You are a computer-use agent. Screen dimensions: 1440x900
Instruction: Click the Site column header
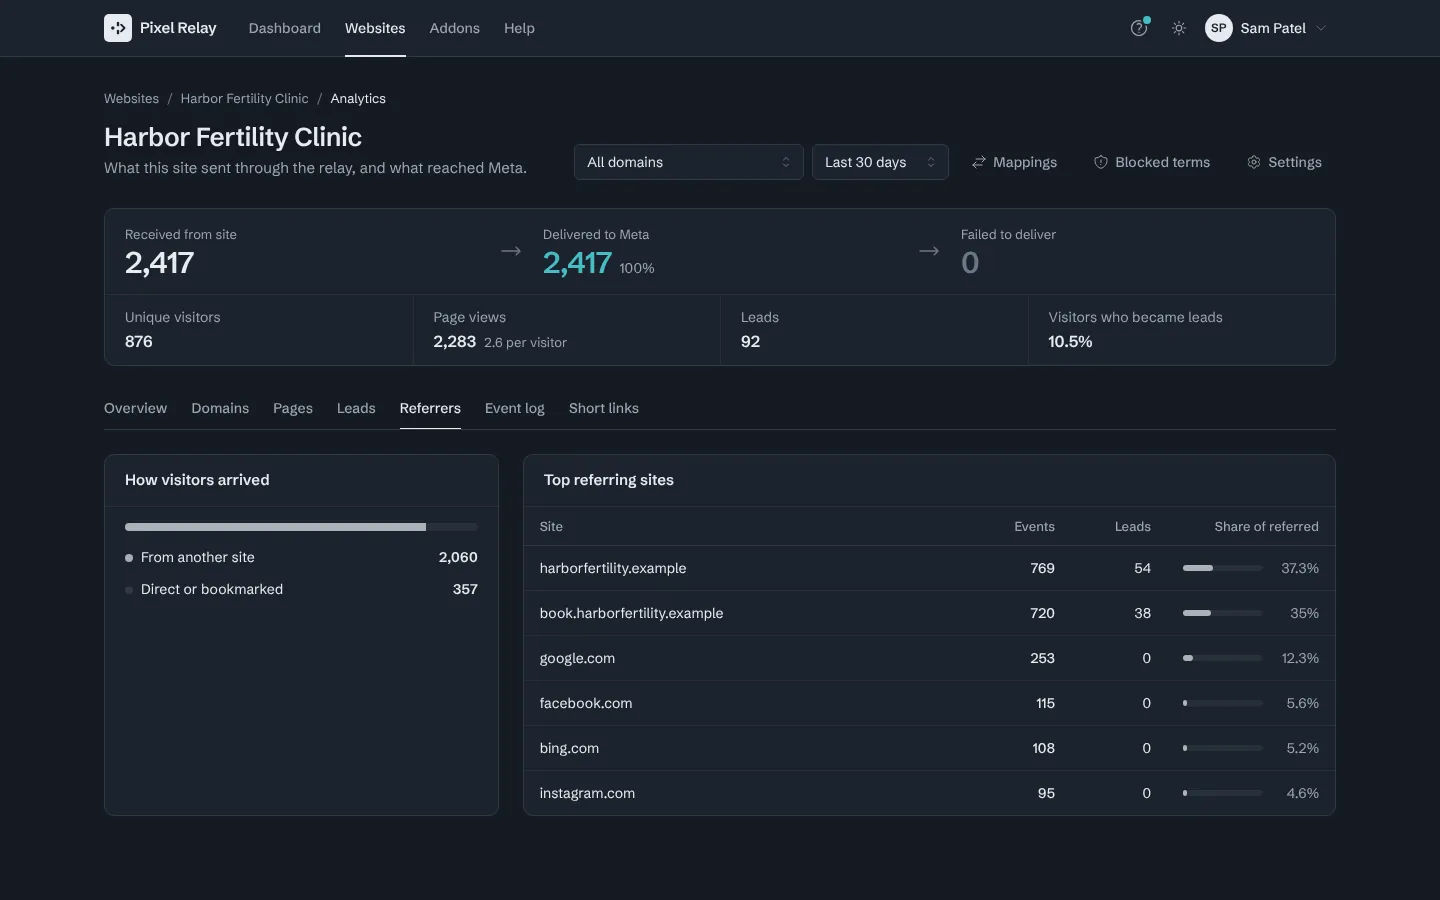click(x=551, y=526)
